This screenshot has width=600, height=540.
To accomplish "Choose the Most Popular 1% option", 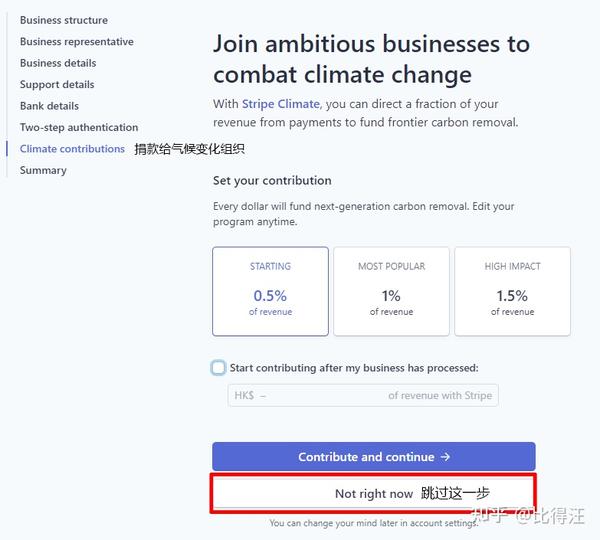I will pos(391,291).
